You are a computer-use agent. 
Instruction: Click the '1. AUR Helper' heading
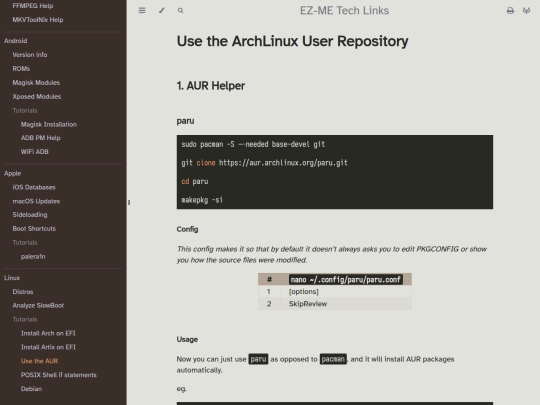(x=211, y=86)
